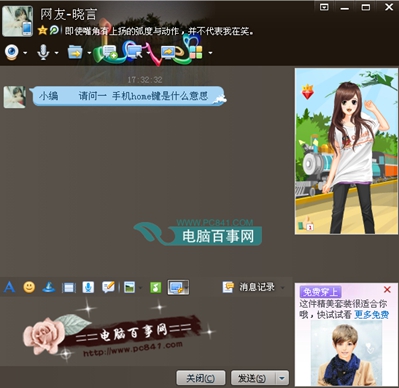Image resolution: width=399 pixels, height=388 pixels.
Task: Open the 更多免费 link
Action: click(x=371, y=315)
